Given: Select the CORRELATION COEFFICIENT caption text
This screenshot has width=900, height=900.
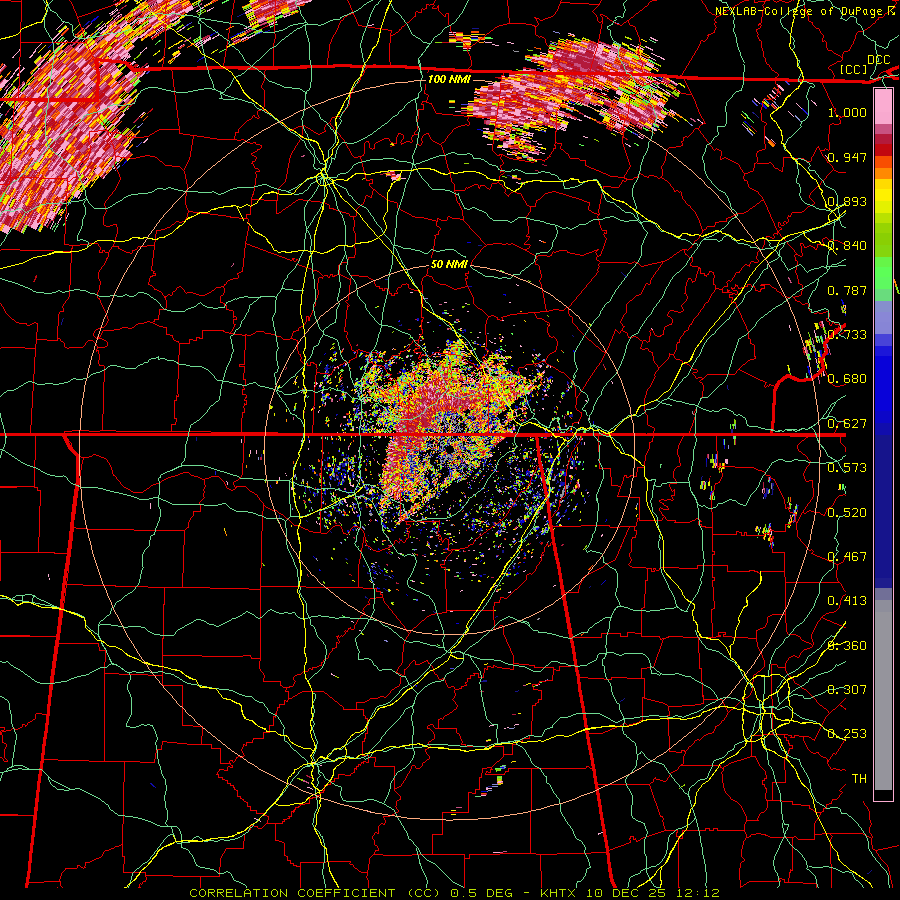Looking at the screenshot, I should pos(292,893).
